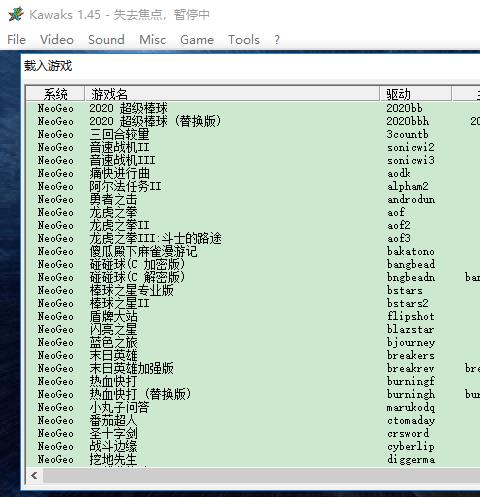Select the 音速战机II game row
The width and height of the screenshot is (480, 497).
tap(253, 147)
